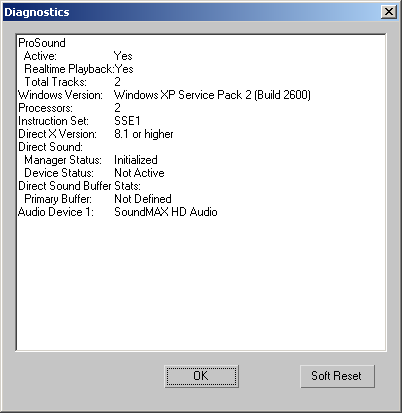402x413 pixels.
Task: Click the 8.1 or higher value
Action: point(144,134)
